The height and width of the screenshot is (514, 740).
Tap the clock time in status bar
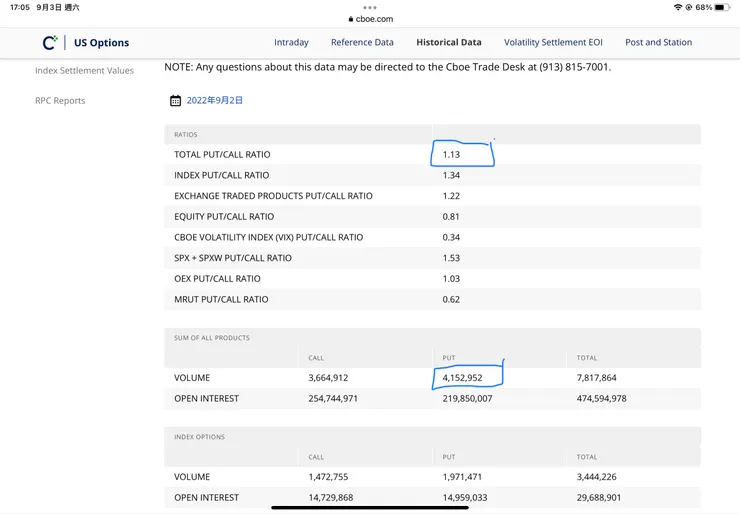click(x=19, y=7)
